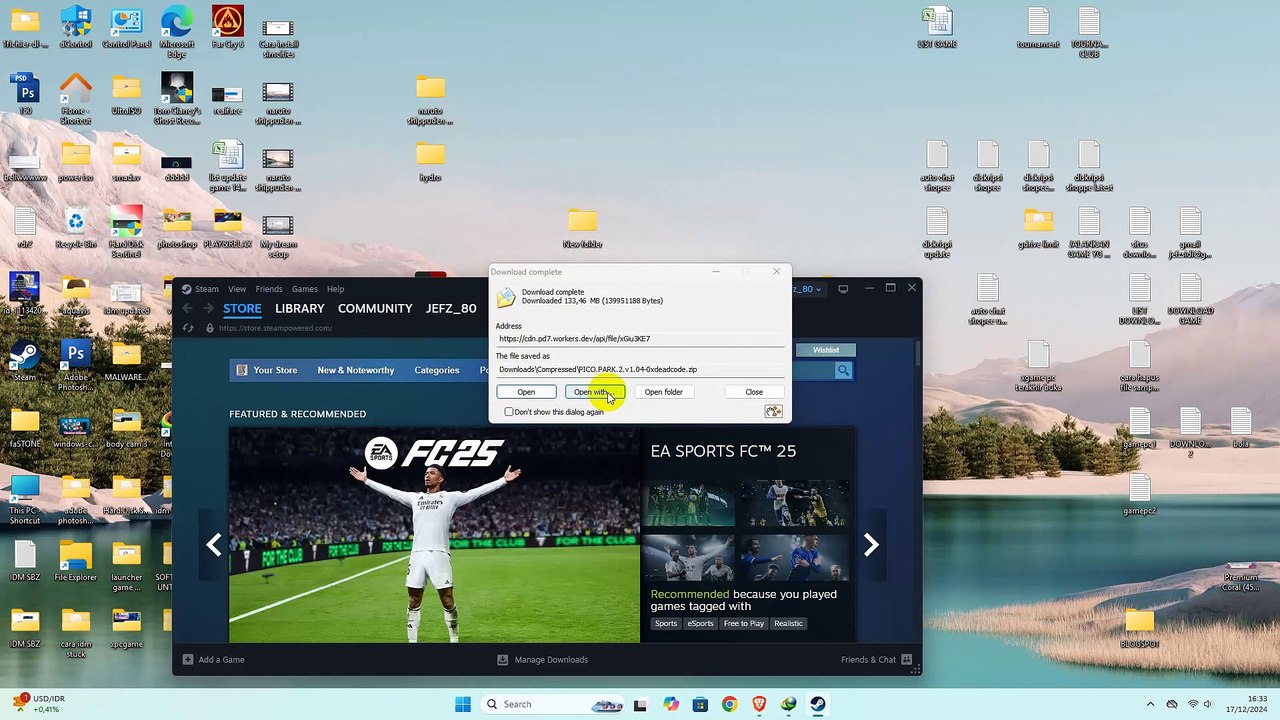Click the saved file path field

(x=640, y=369)
